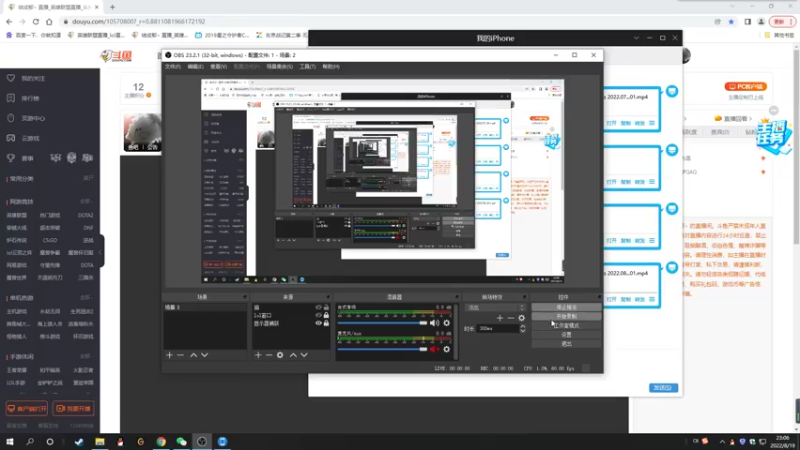The height and width of the screenshot is (450, 800).
Task: Adjust the desktop audio volume slider
Action: click(382, 323)
